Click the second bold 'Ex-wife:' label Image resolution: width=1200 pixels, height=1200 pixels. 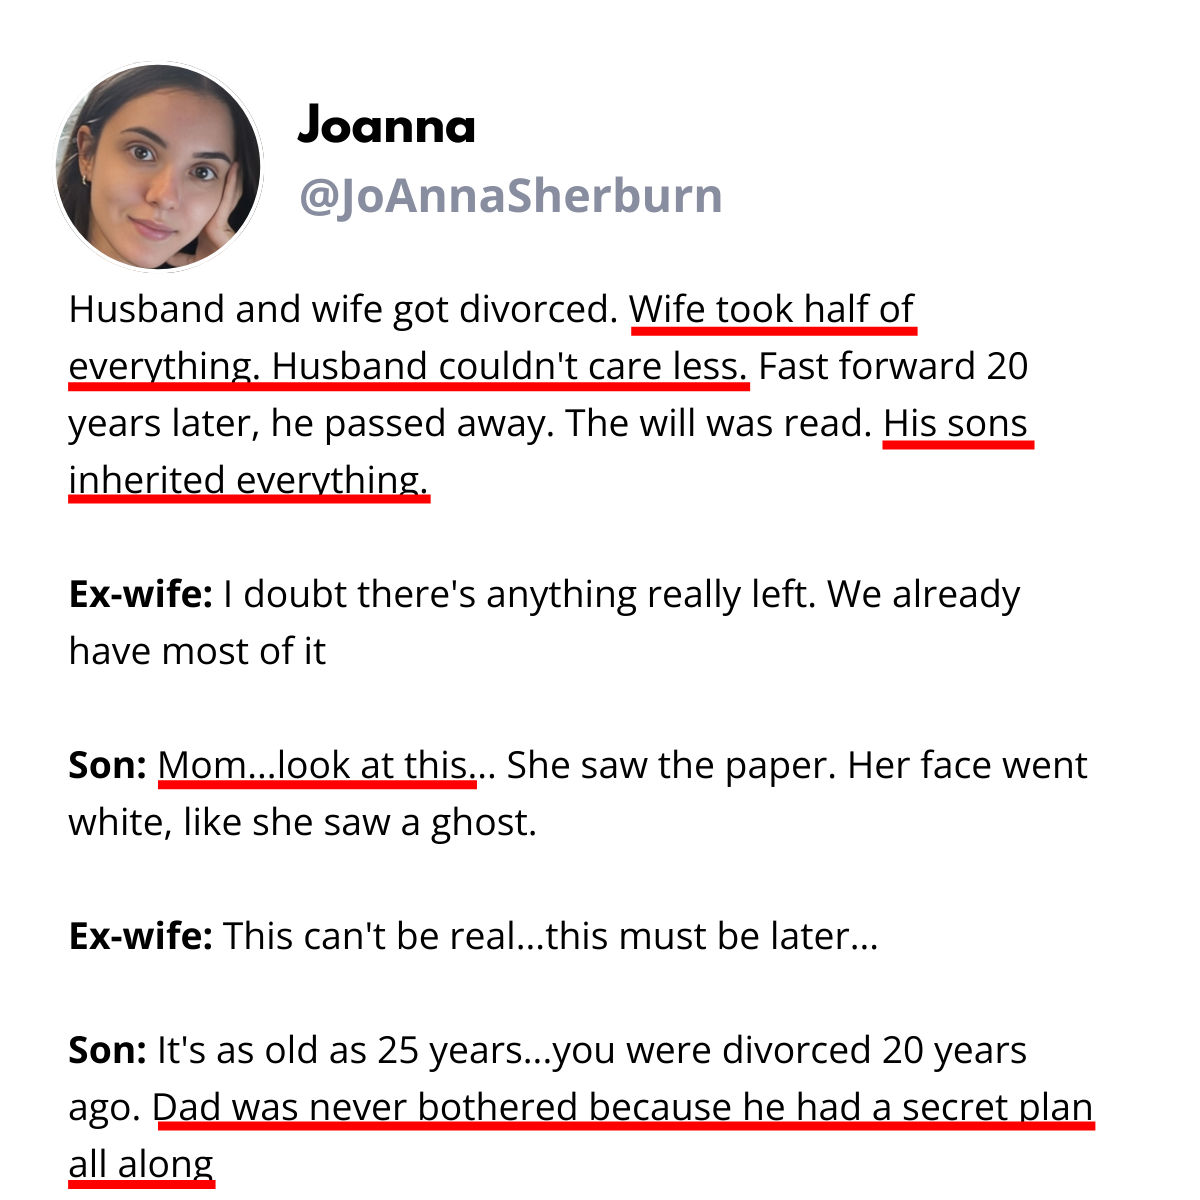point(140,937)
